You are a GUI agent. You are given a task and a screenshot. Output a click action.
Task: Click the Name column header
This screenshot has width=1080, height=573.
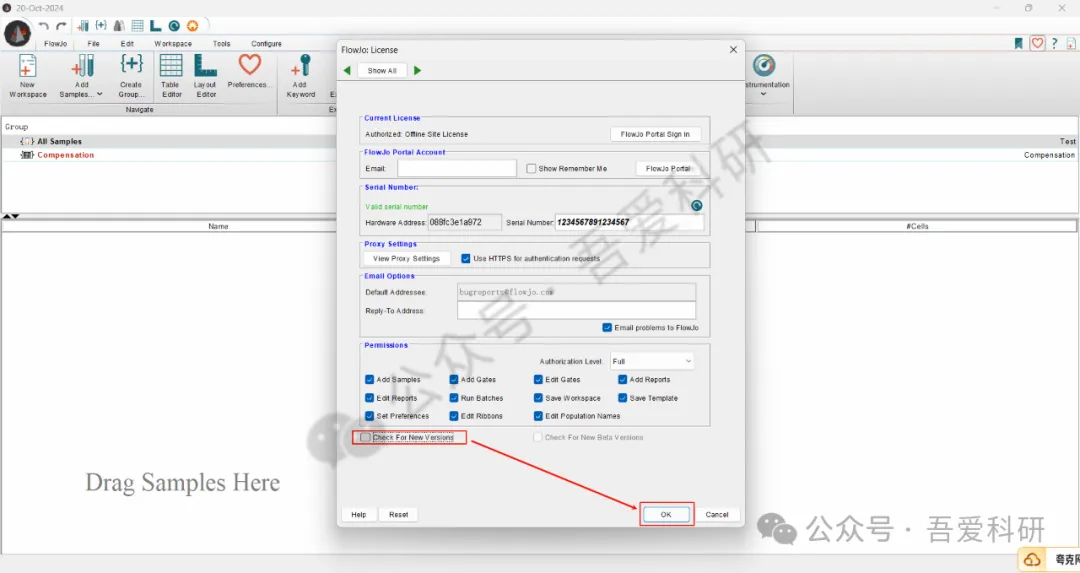218,226
